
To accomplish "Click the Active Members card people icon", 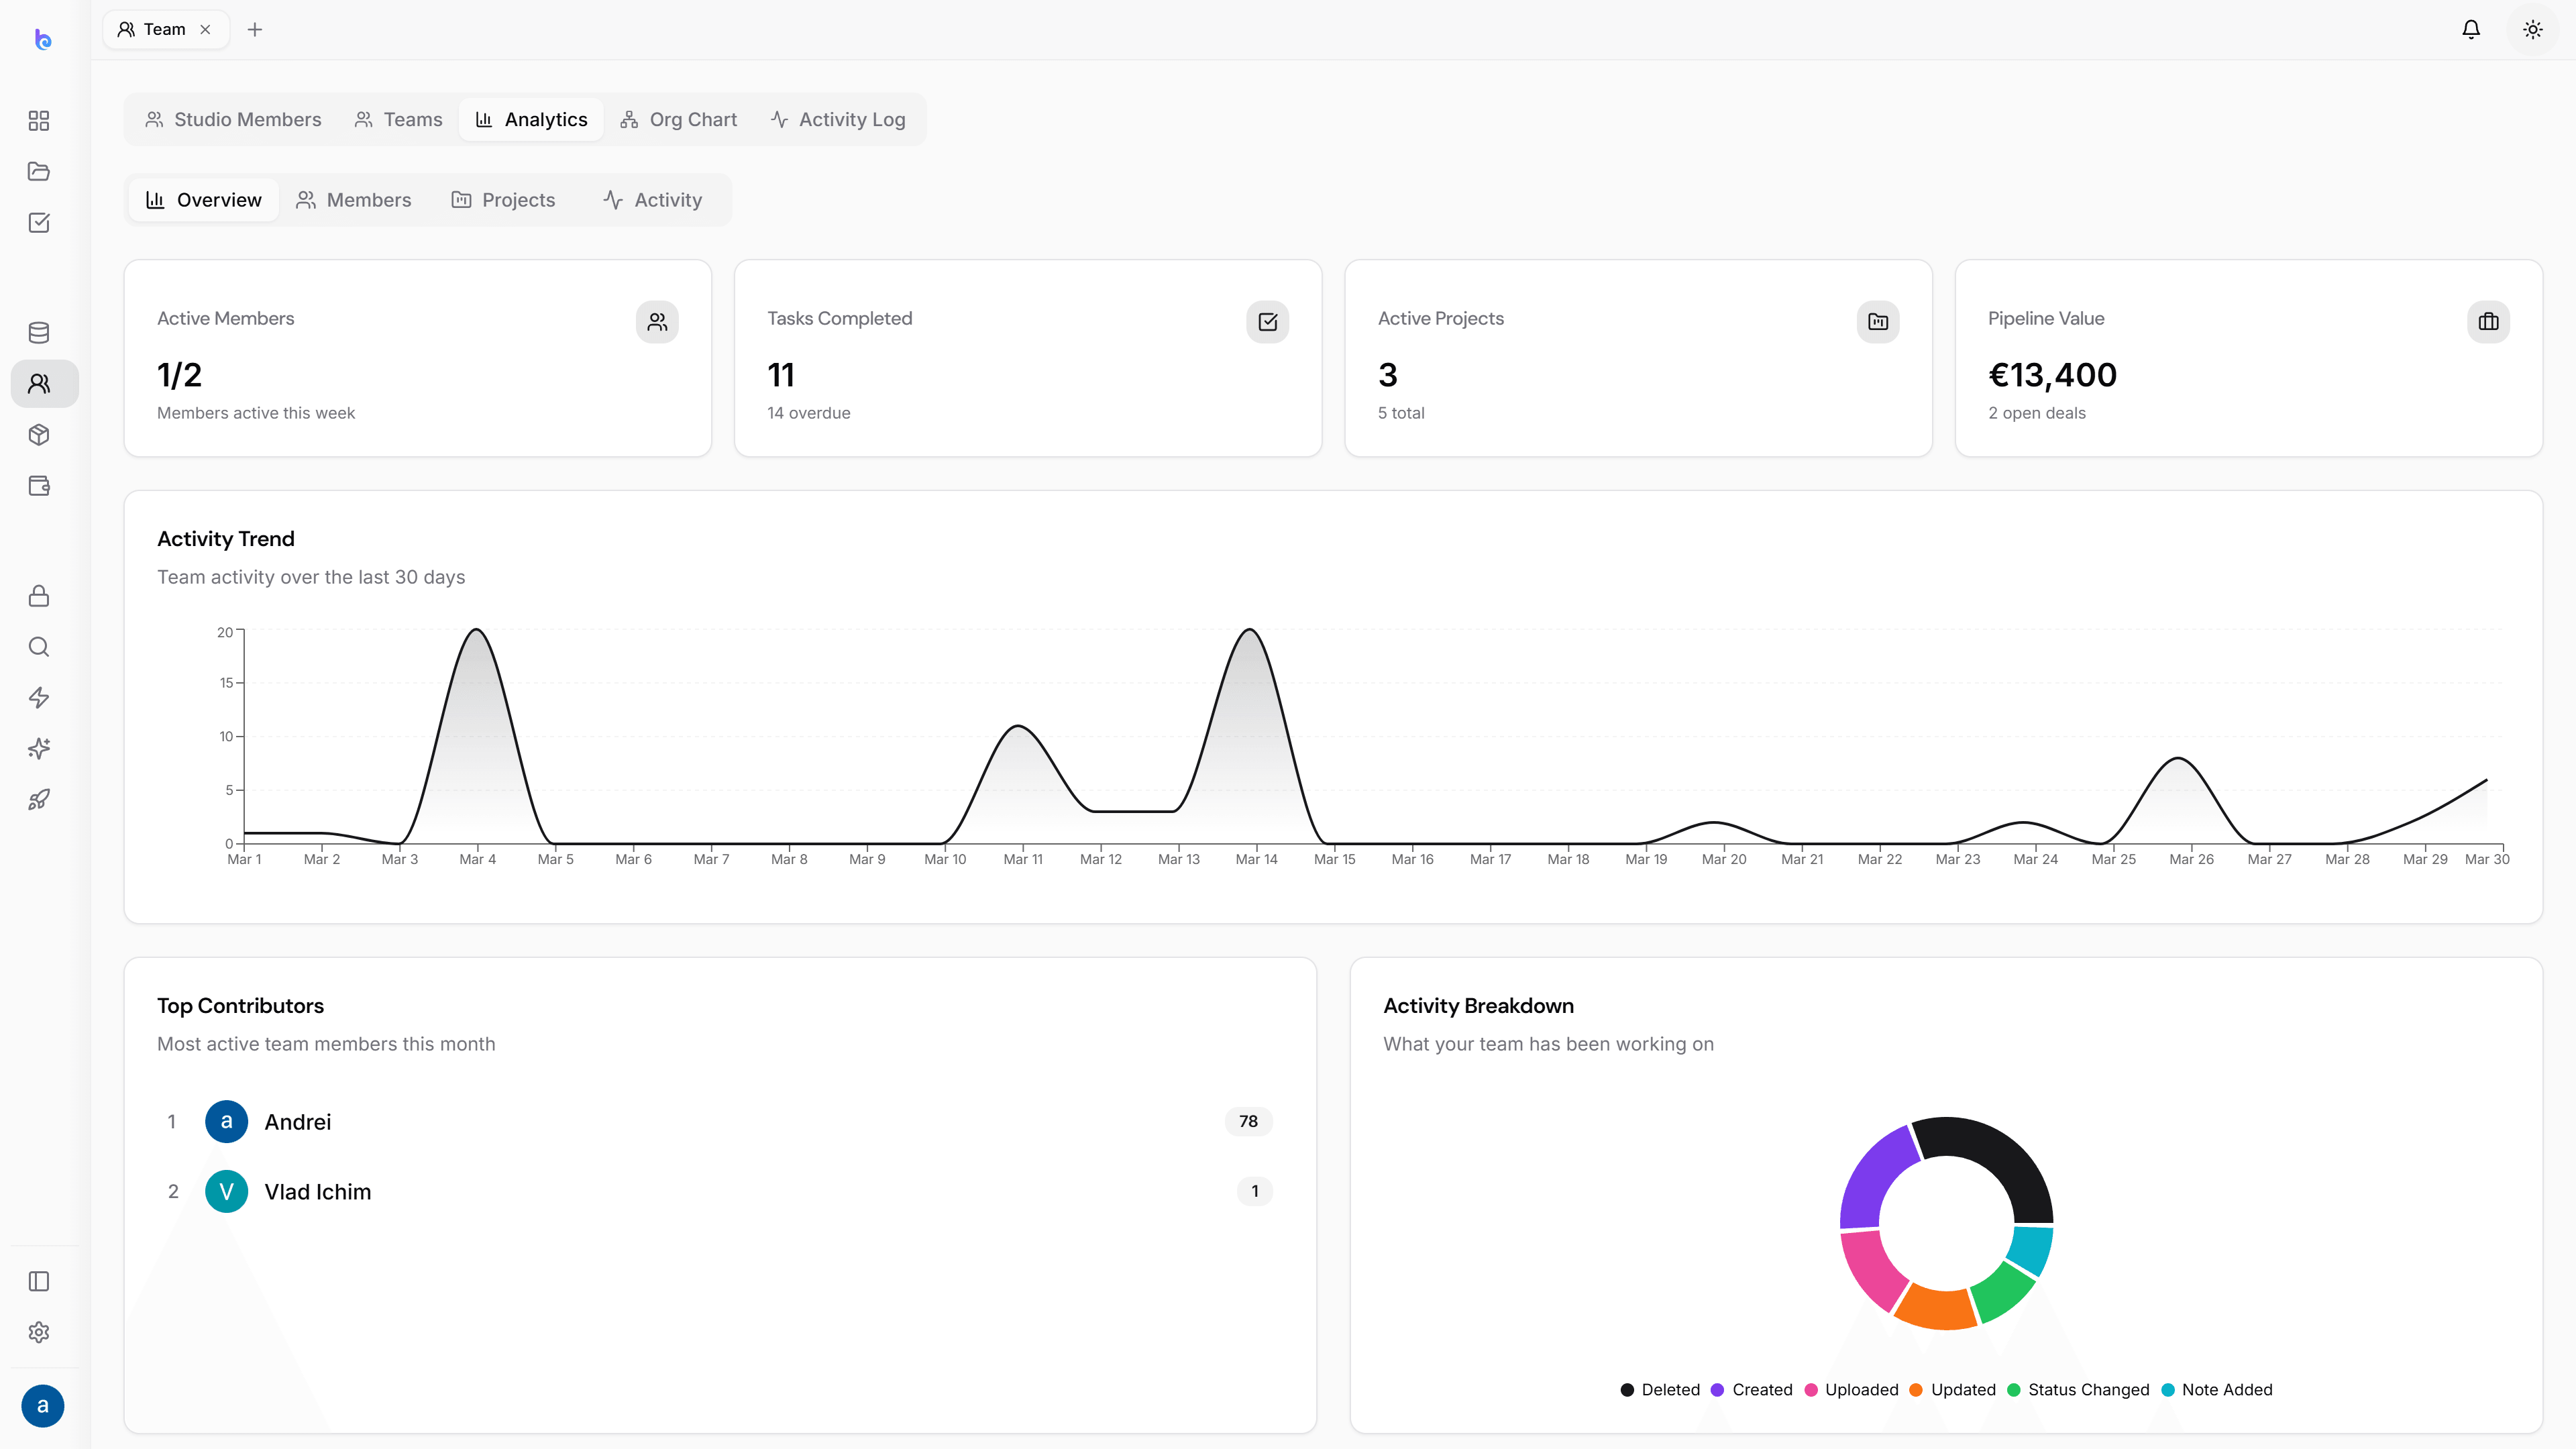I will 657,322.
